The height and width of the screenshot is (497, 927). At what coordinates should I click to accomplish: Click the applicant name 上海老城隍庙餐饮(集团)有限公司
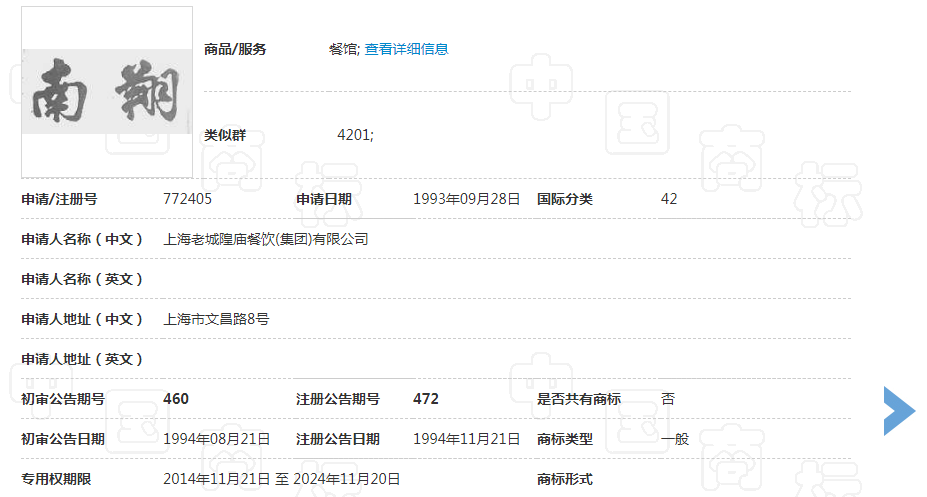[266, 239]
